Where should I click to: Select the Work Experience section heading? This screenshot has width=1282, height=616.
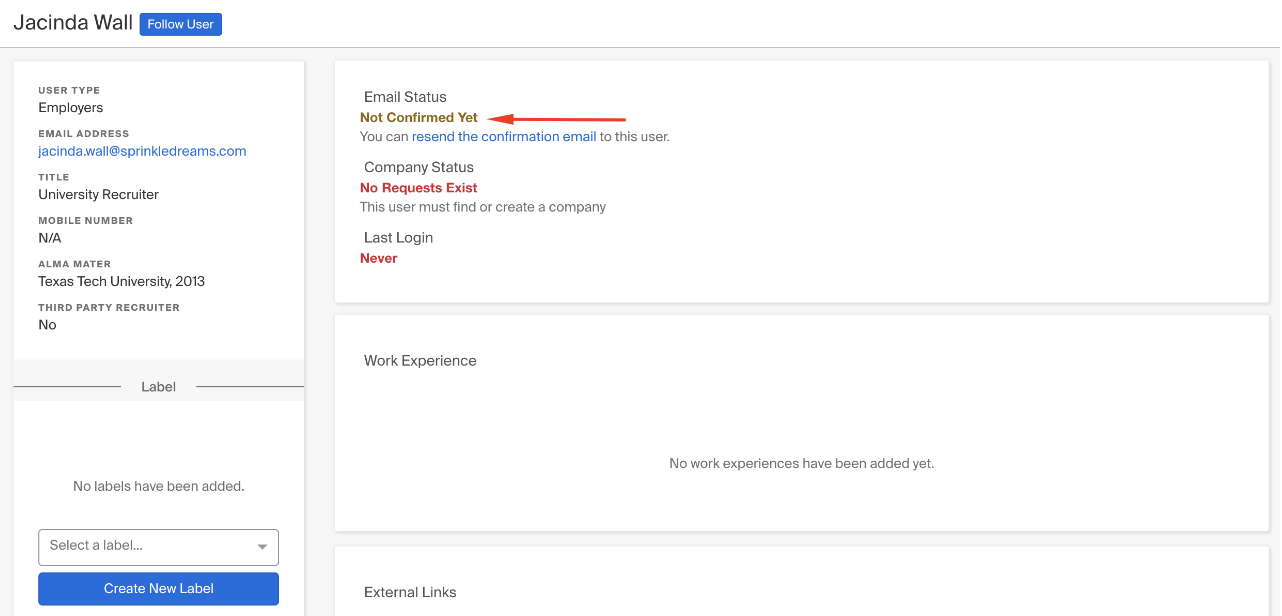point(420,361)
